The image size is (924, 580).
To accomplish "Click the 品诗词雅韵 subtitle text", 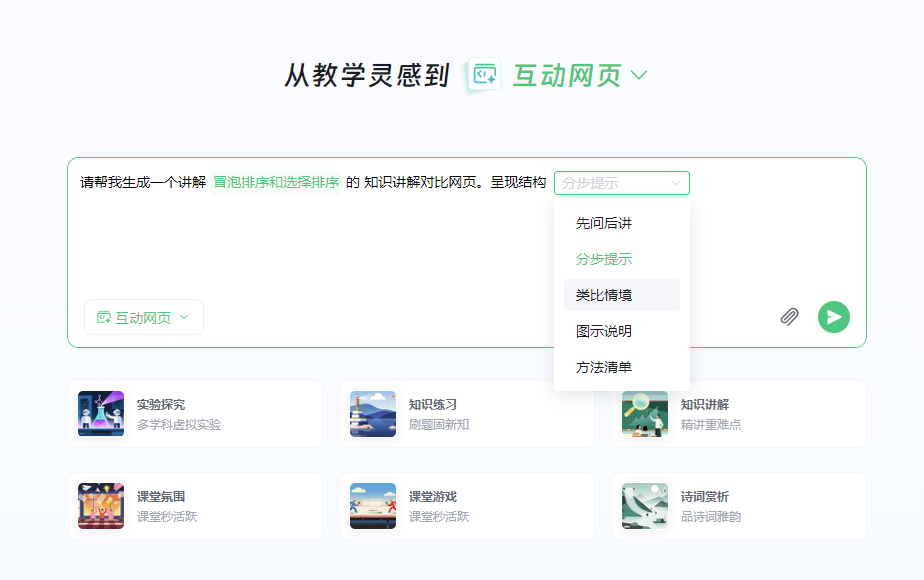I will [711, 516].
